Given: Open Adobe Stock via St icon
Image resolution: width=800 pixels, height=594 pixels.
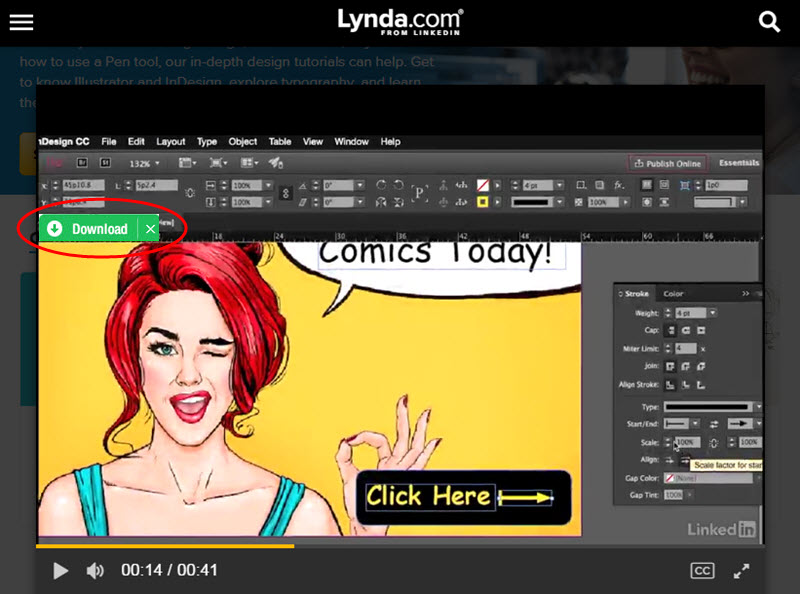Looking at the screenshot, I should click(105, 163).
